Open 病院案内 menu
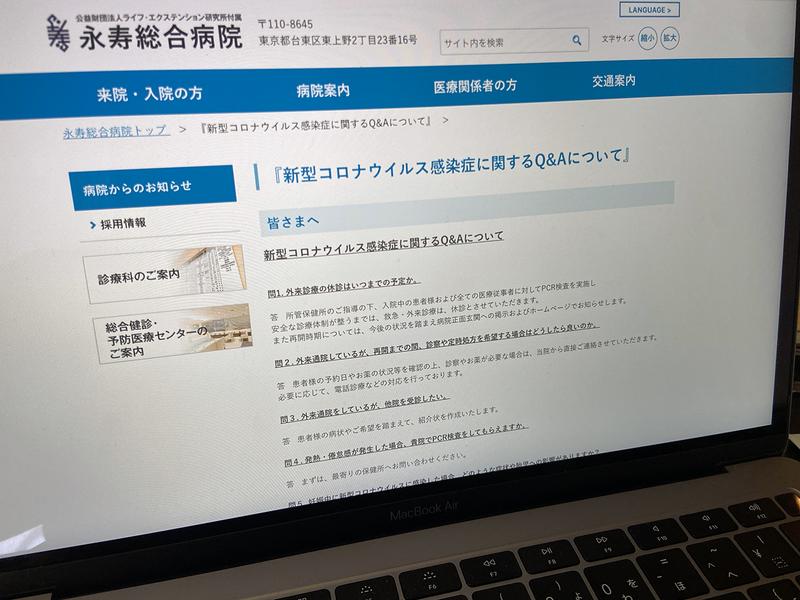This screenshot has height=600, width=800. (323, 90)
